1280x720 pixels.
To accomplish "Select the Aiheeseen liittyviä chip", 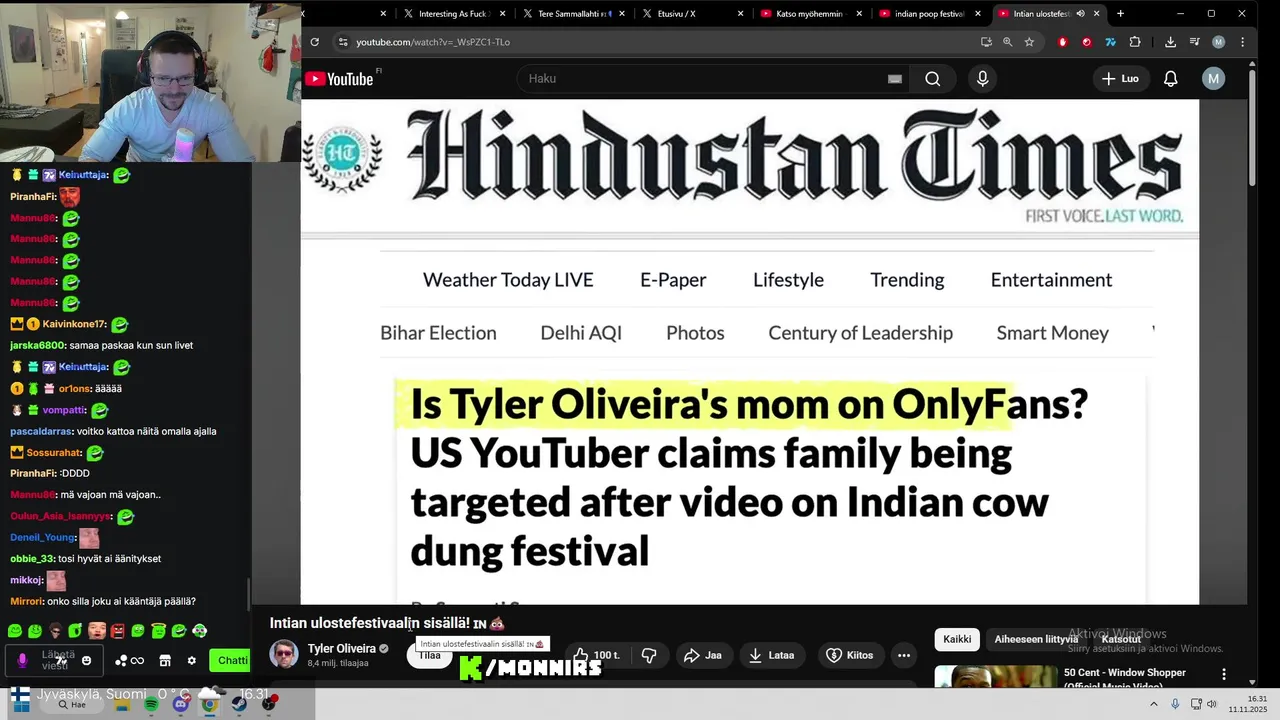I will tap(1036, 639).
